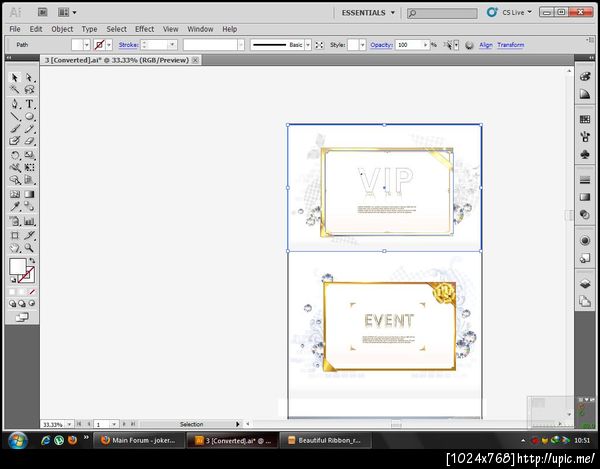Viewport: 600px width, 469px height.
Task: Select the Gradient tool
Action: click(29, 194)
